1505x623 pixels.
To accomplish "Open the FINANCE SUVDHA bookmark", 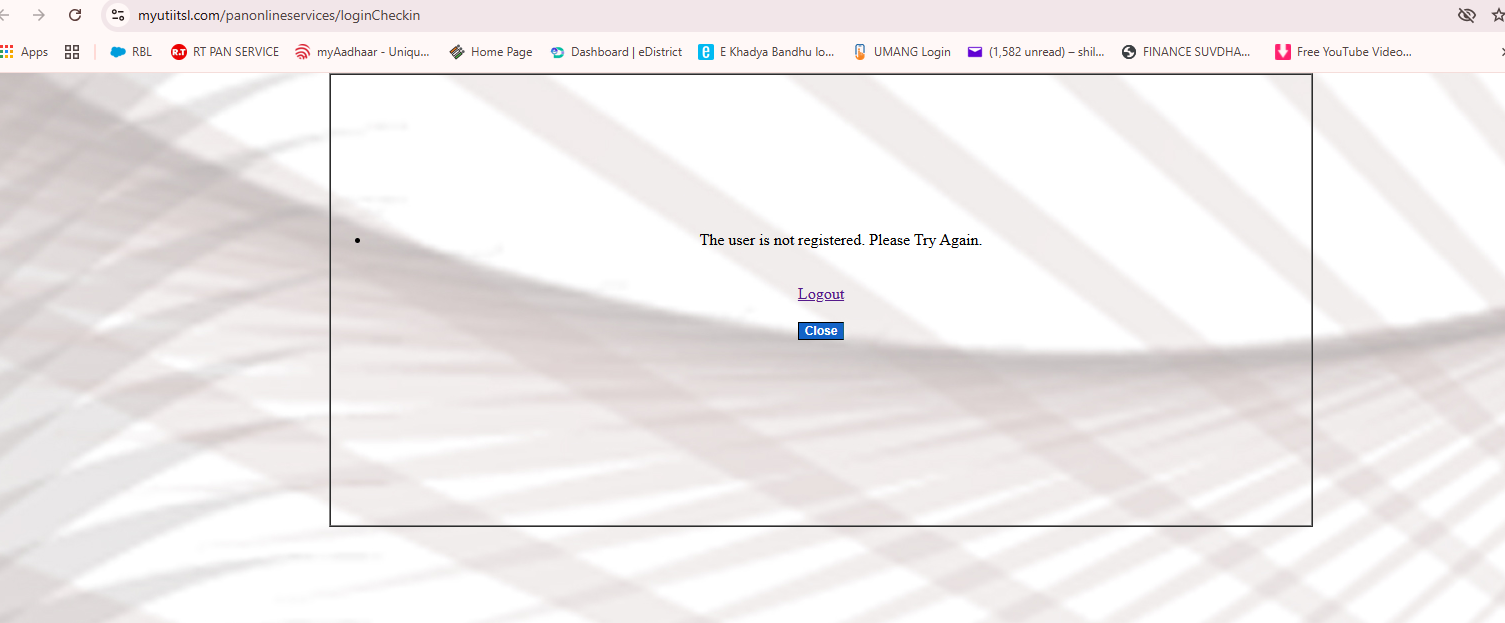I will pos(1186,52).
